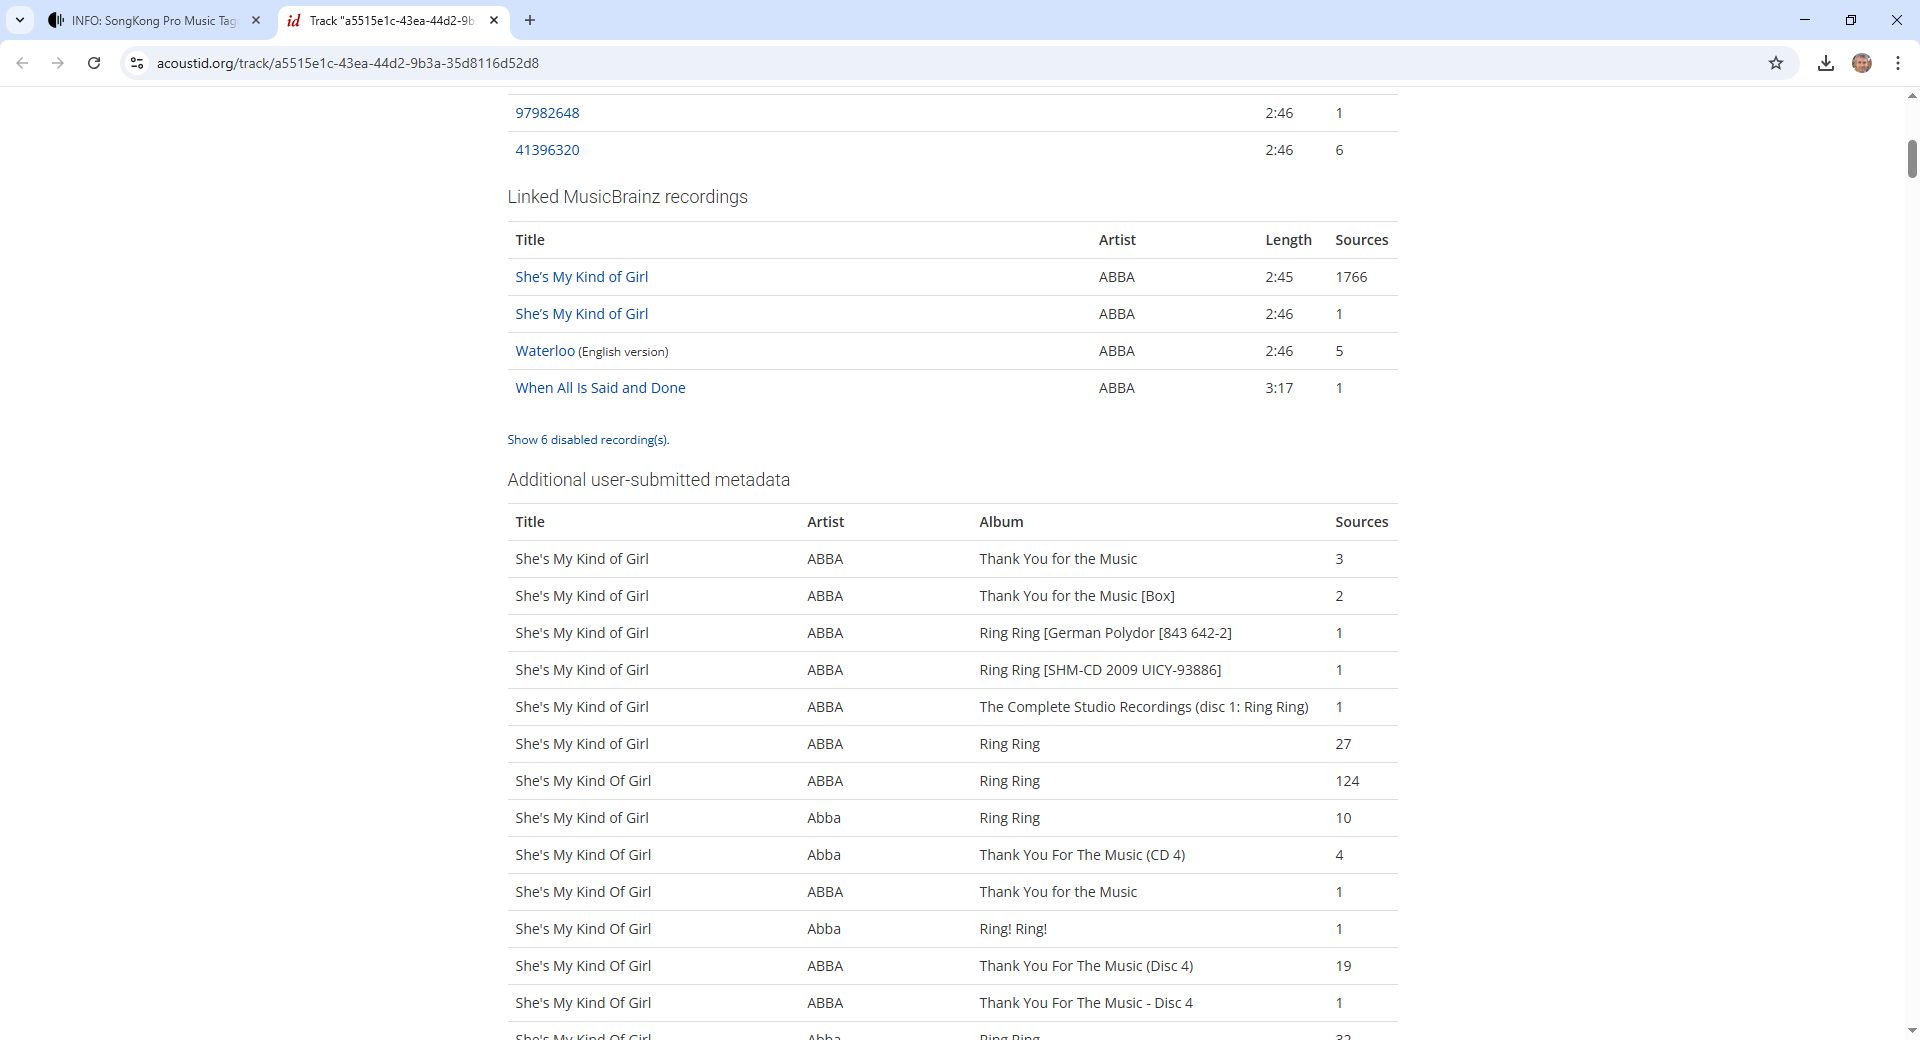Viewport: 1920px width, 1040px height.
Task: Open When All Is Said and Done link
Action: 600,388
